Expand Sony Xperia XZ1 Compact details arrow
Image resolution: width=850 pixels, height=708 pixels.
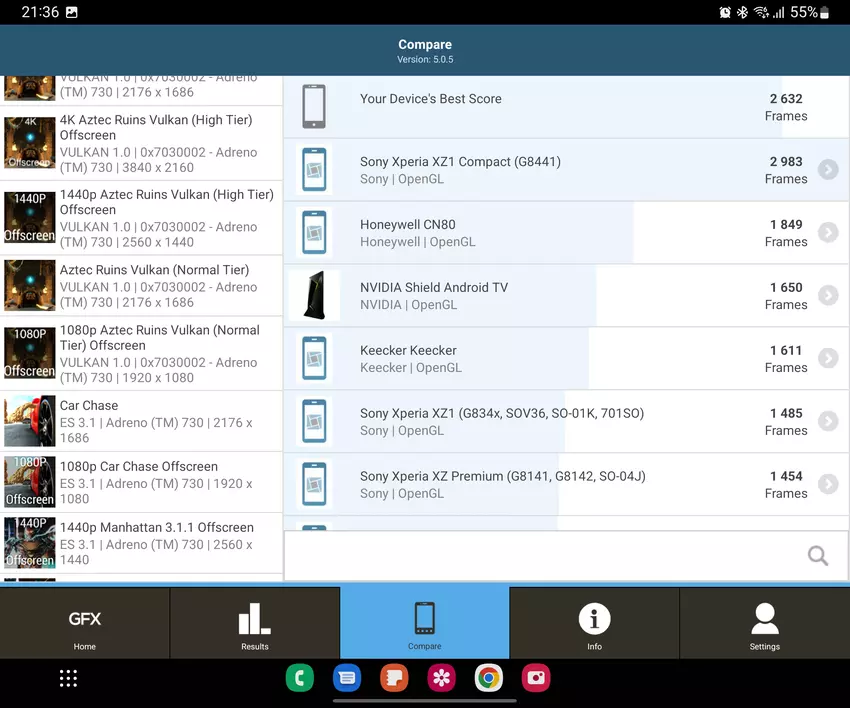(827, 170)
